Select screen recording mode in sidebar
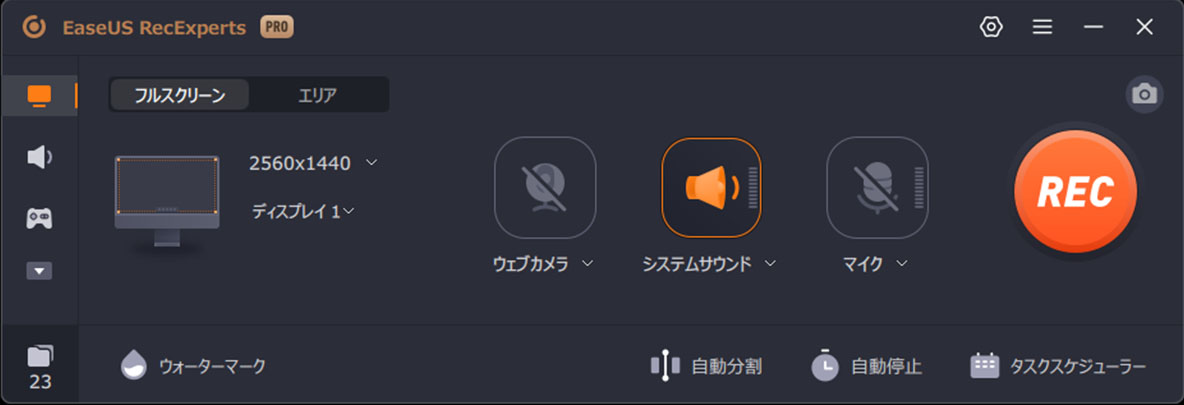 tap(39, 95)
